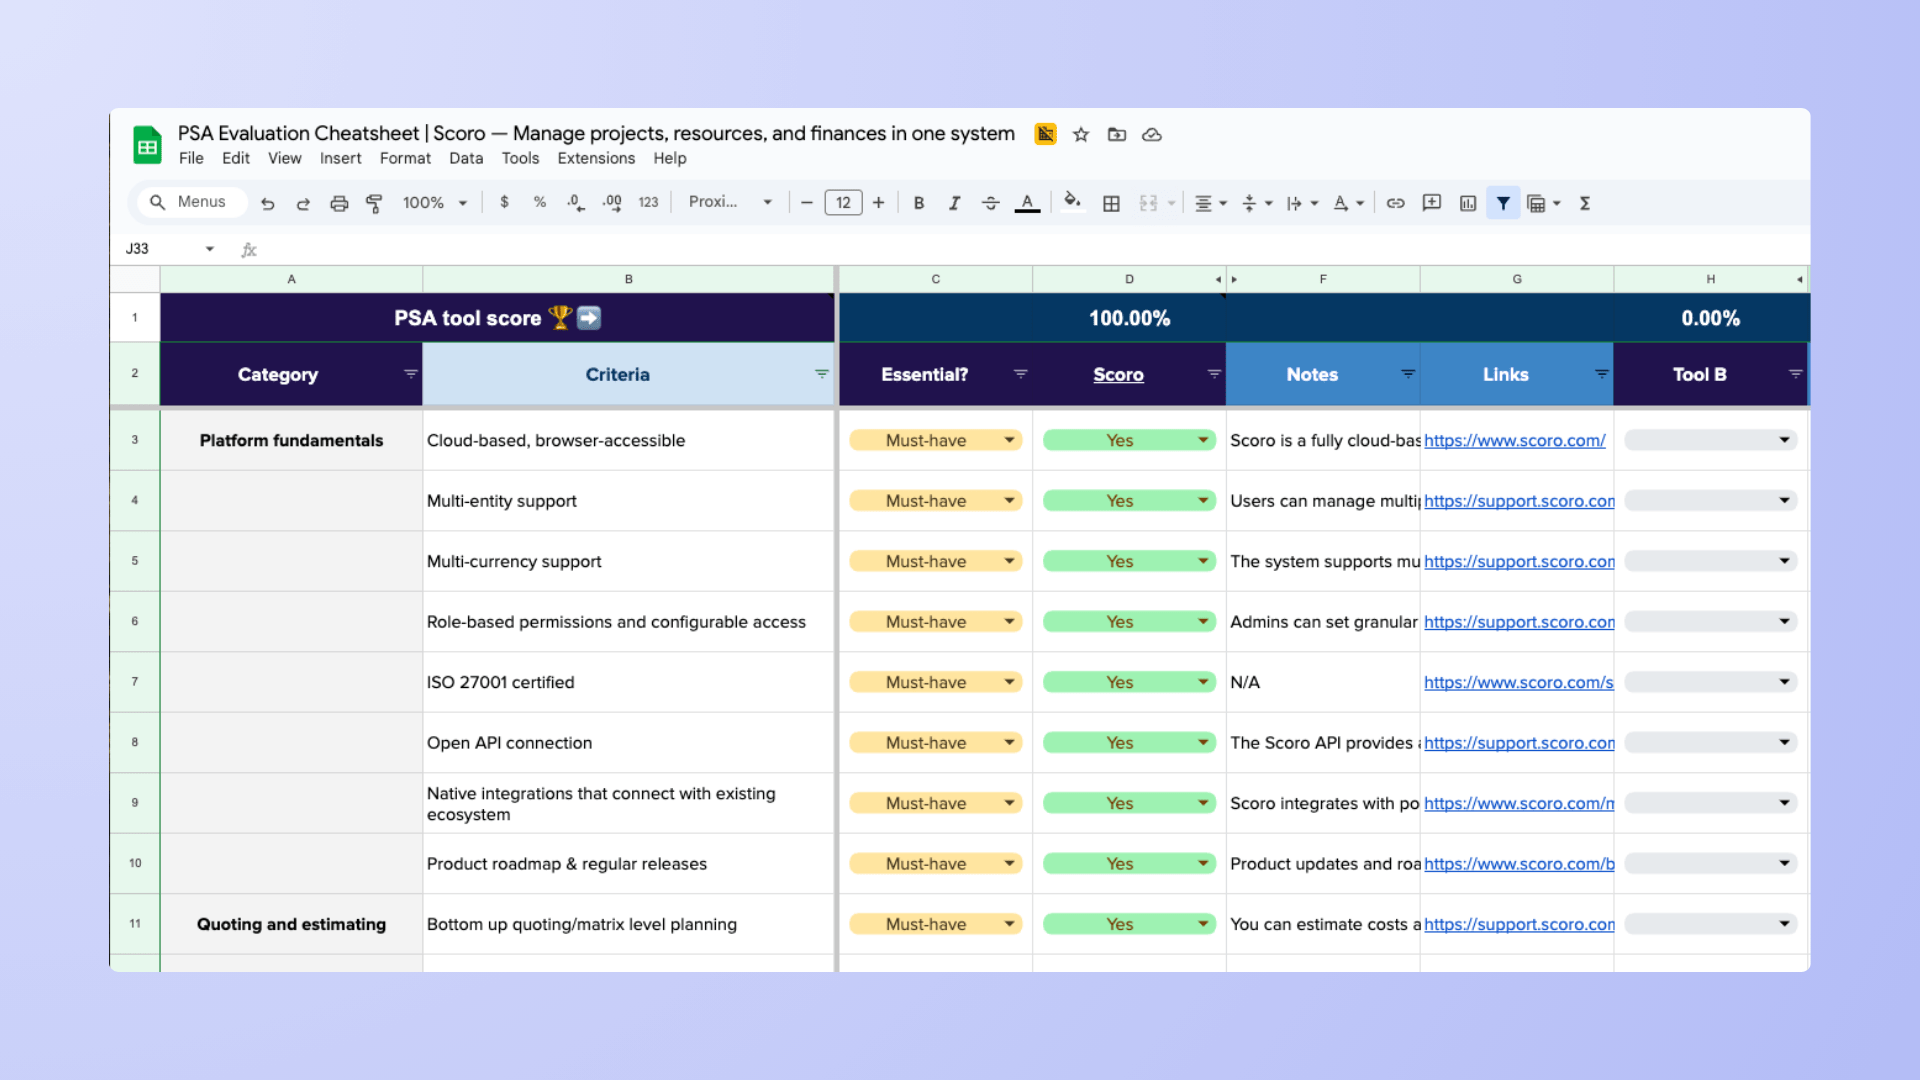The width and height of the screenshot is (1920, 1080).
Task: Click the Scoro header link
Action: coord(1118,375)
